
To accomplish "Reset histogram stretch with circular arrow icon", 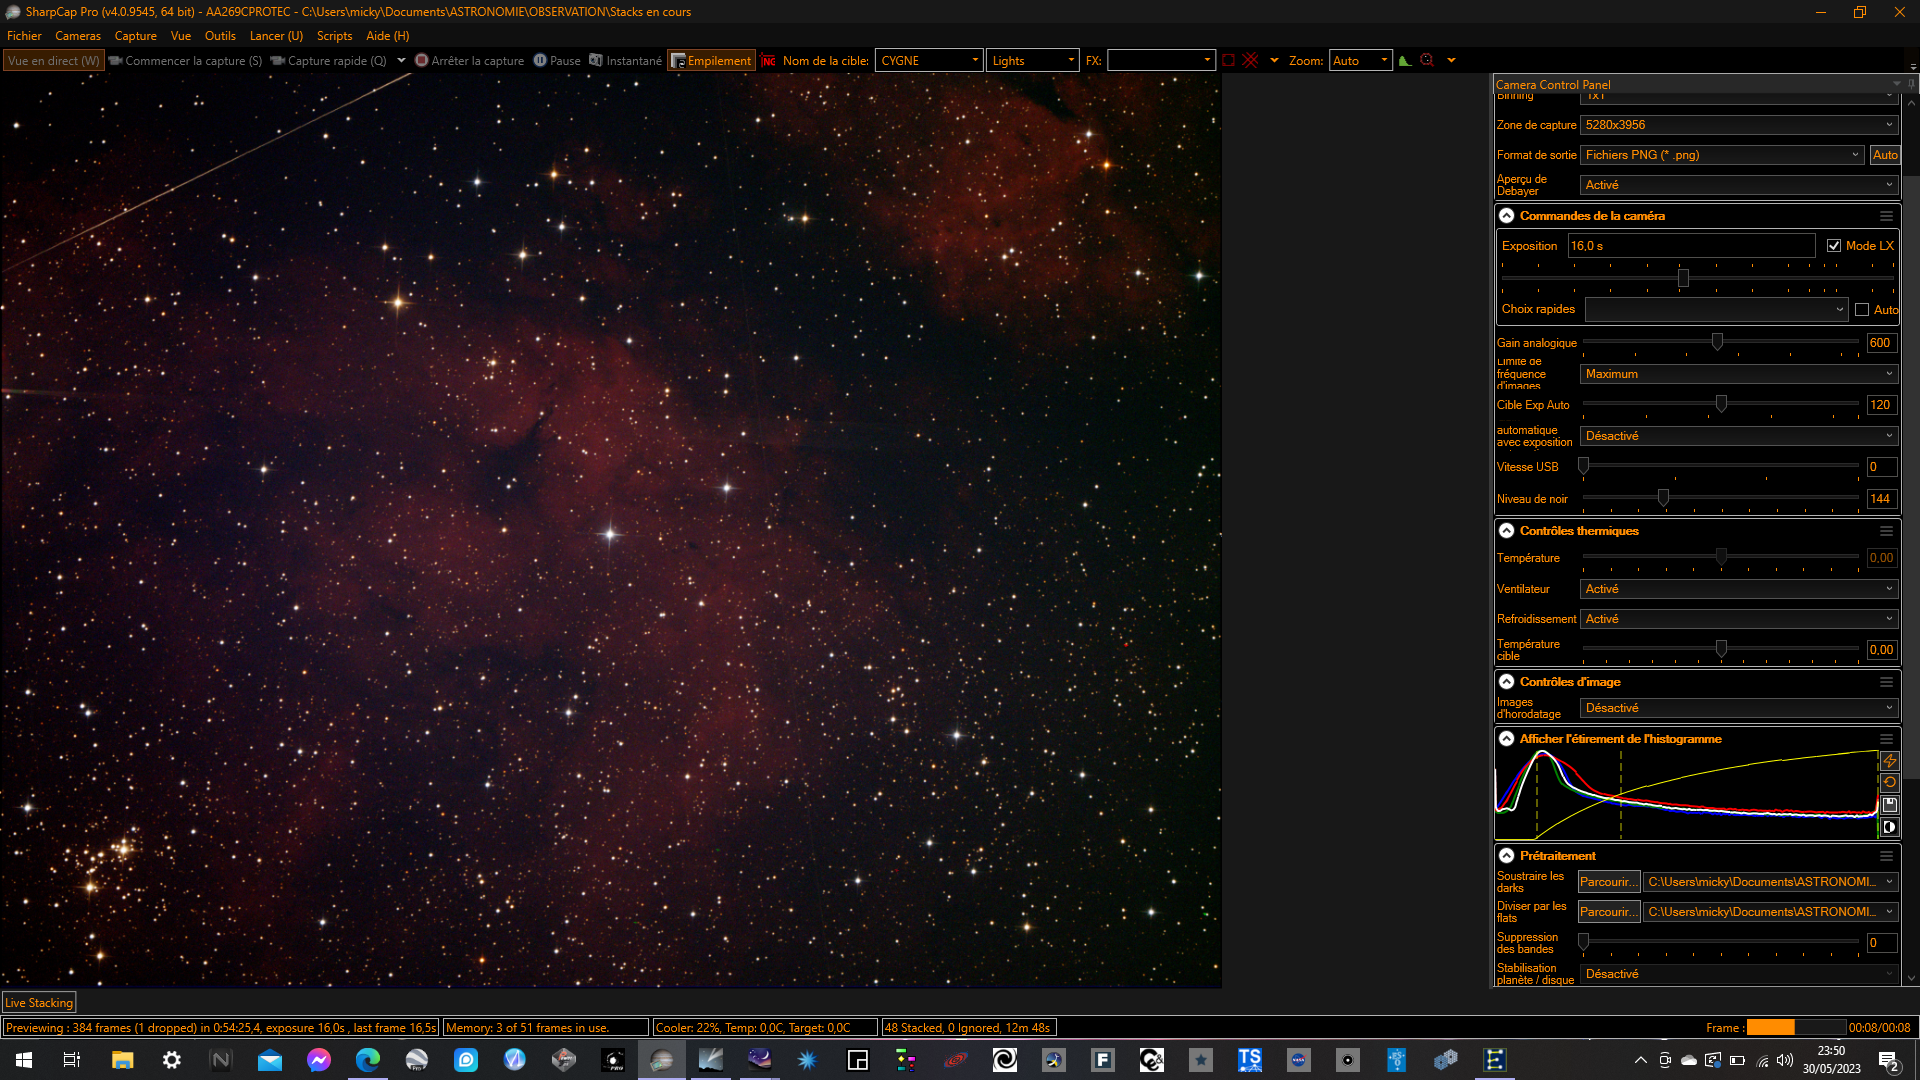I will click(x=1889, y=783).
